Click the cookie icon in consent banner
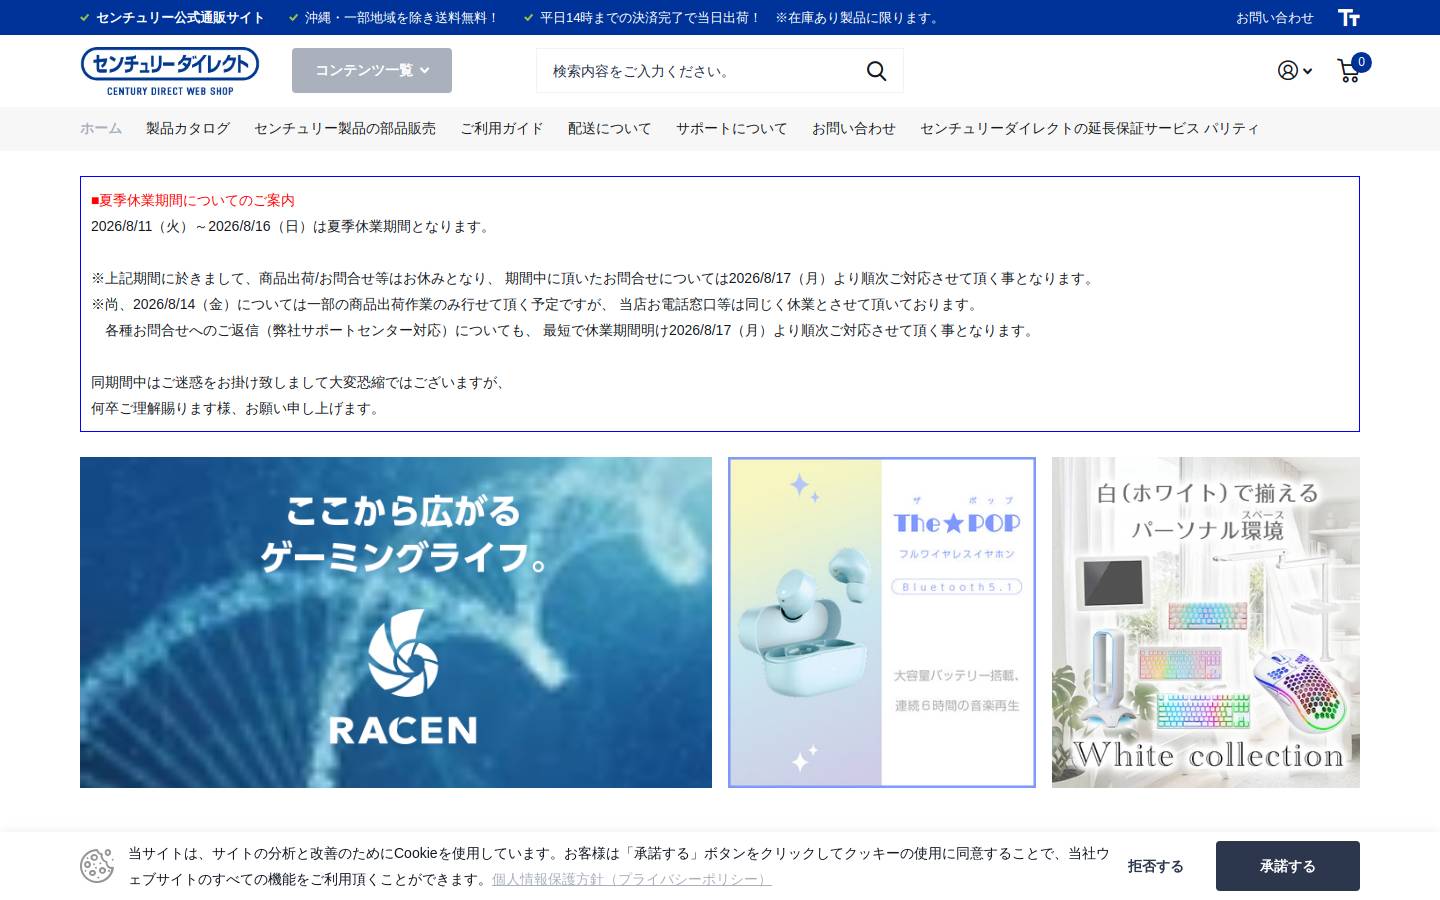The image size is (1440, 900). (97, 866)
